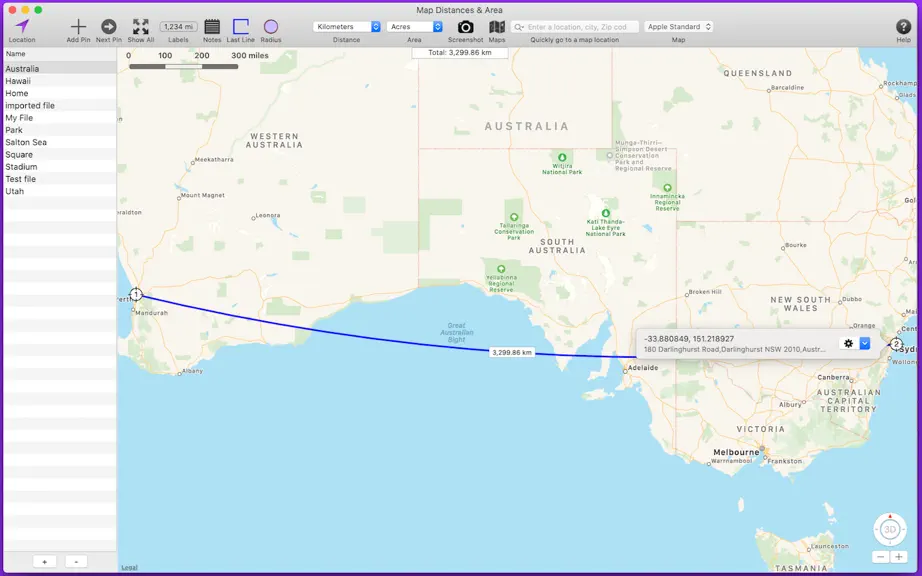Image resolution: width=922 pixels, height=576 pixels.
Task: Open the Legal link on map
Action: click(x=129, y=568)
